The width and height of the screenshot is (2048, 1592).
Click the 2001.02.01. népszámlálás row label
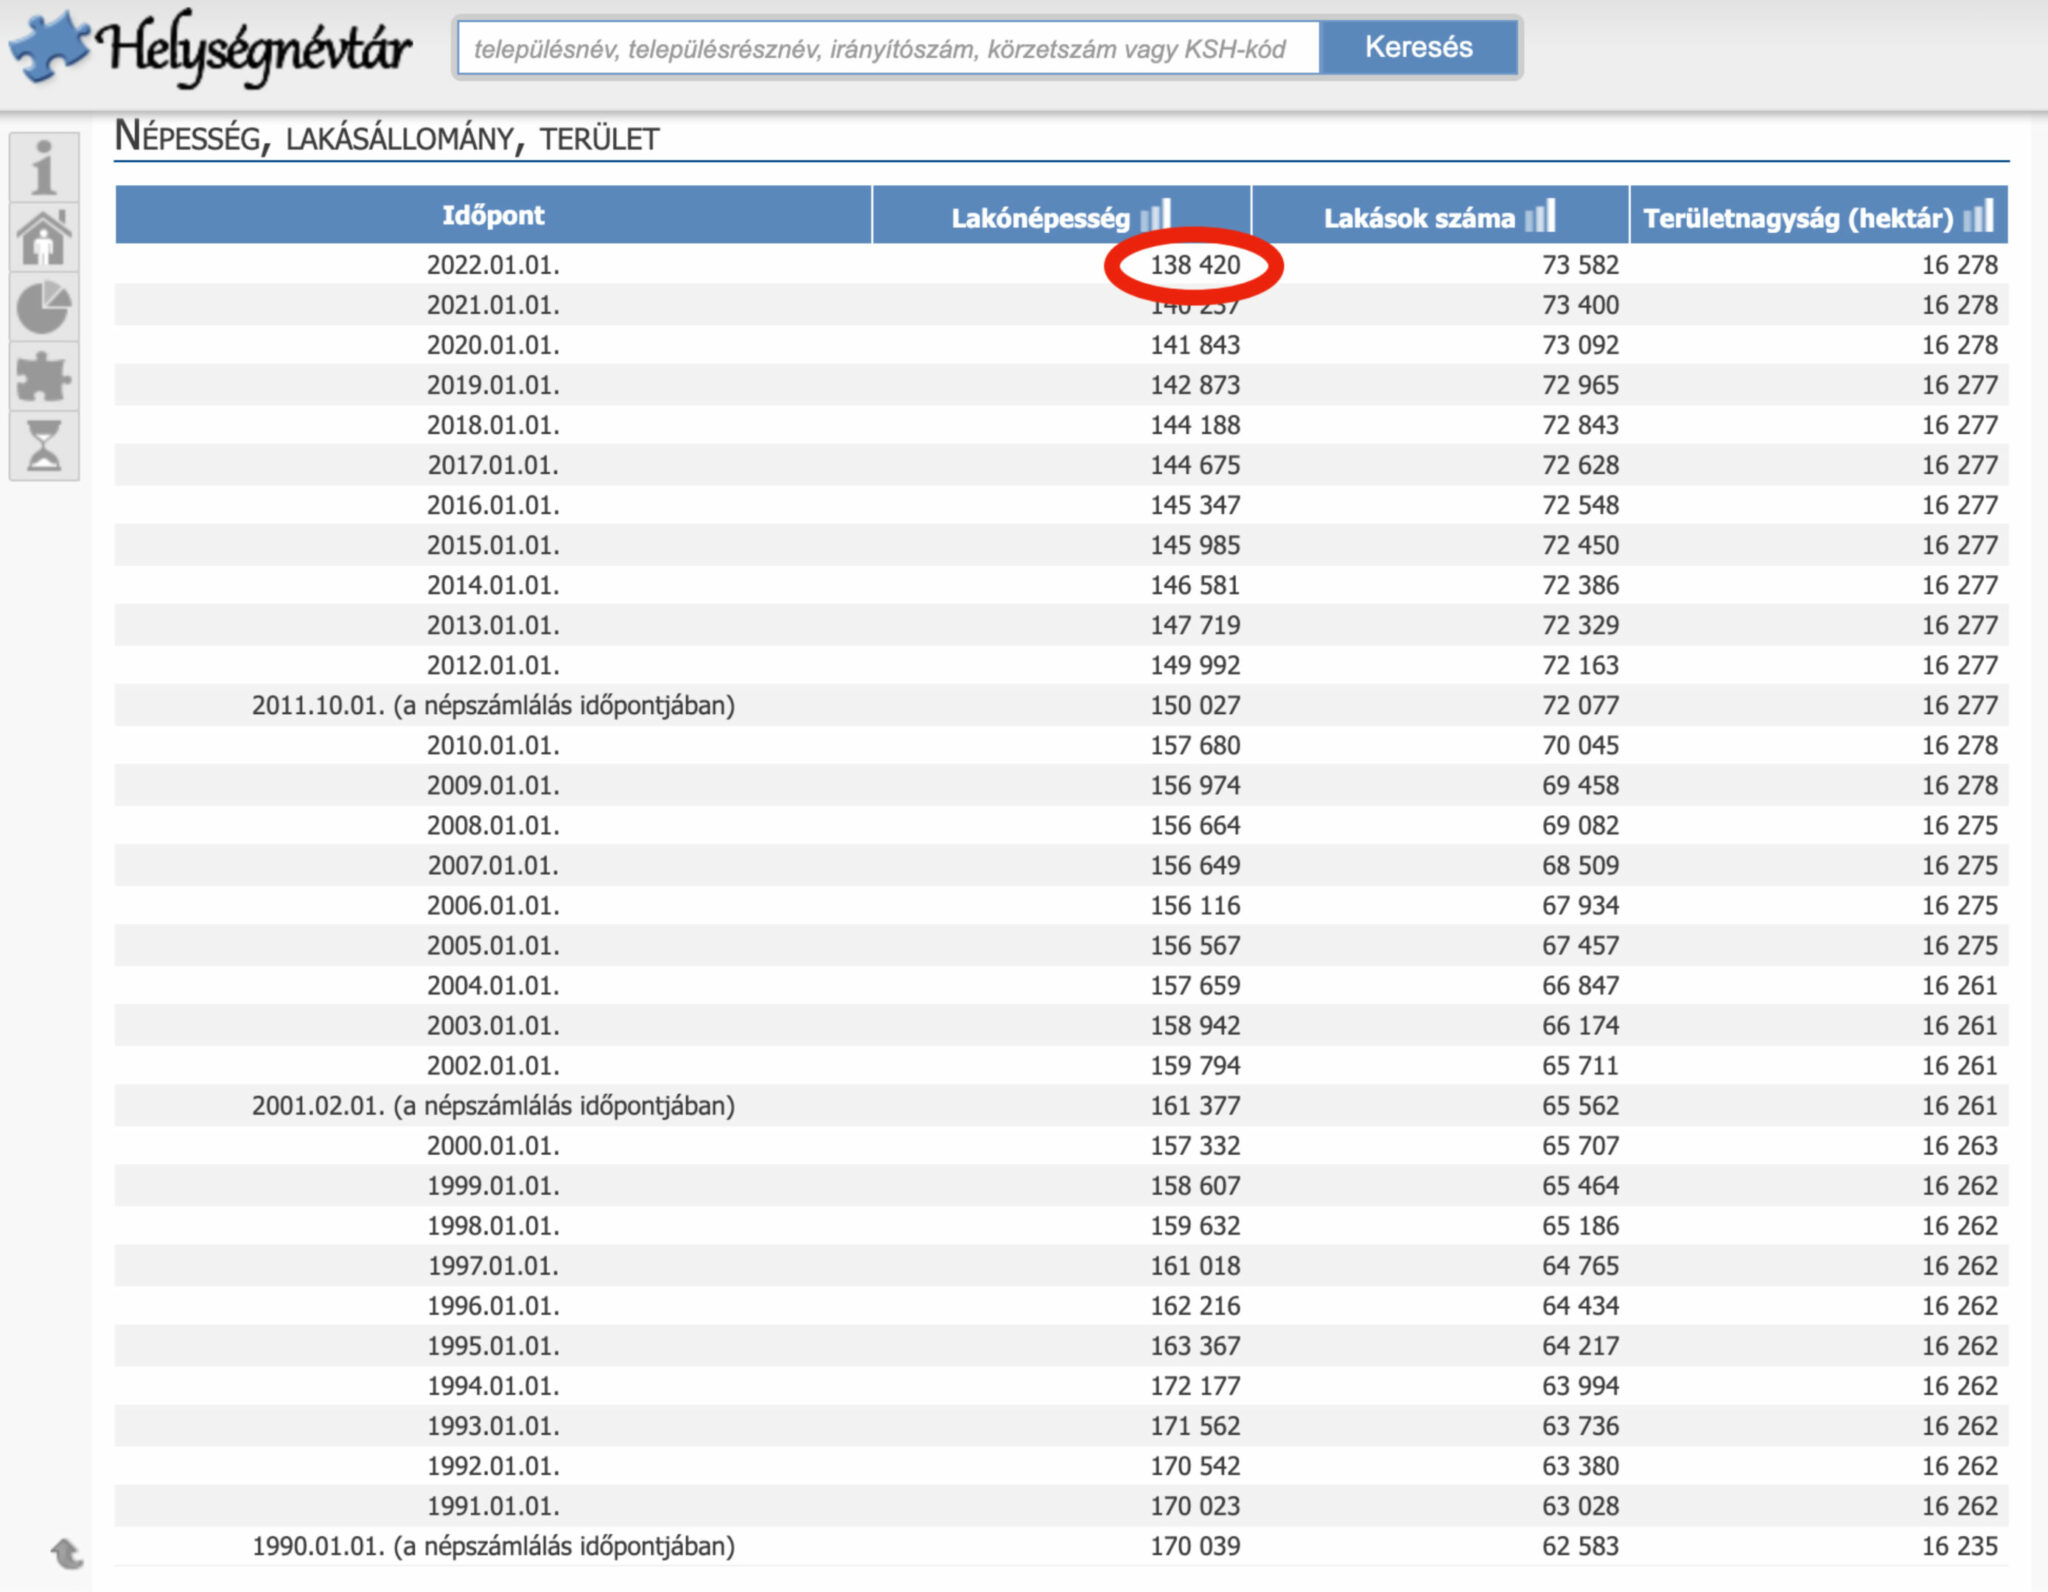[x=493, y=1105]
